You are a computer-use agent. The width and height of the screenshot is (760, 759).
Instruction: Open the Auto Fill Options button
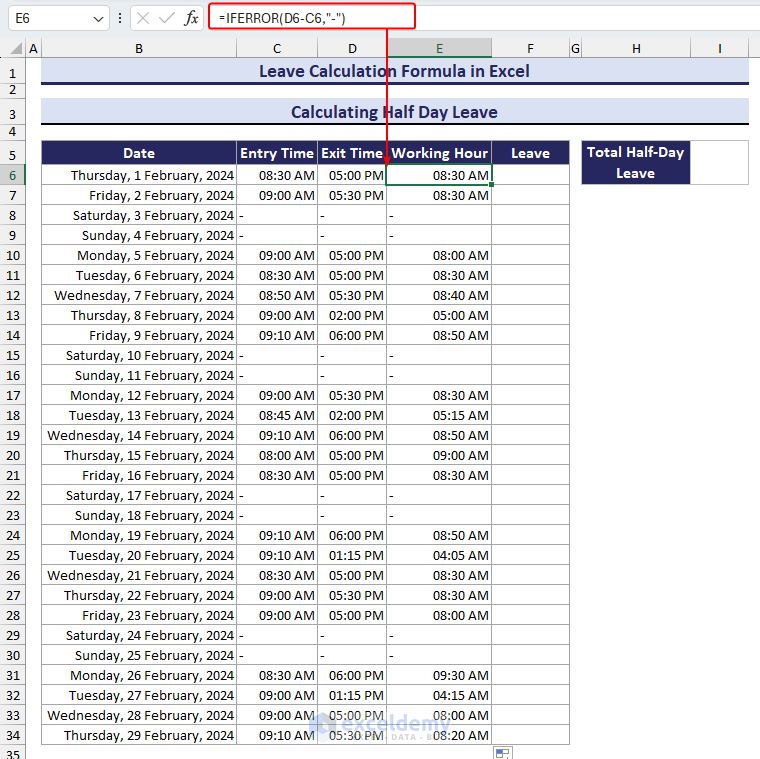(503, 753)
